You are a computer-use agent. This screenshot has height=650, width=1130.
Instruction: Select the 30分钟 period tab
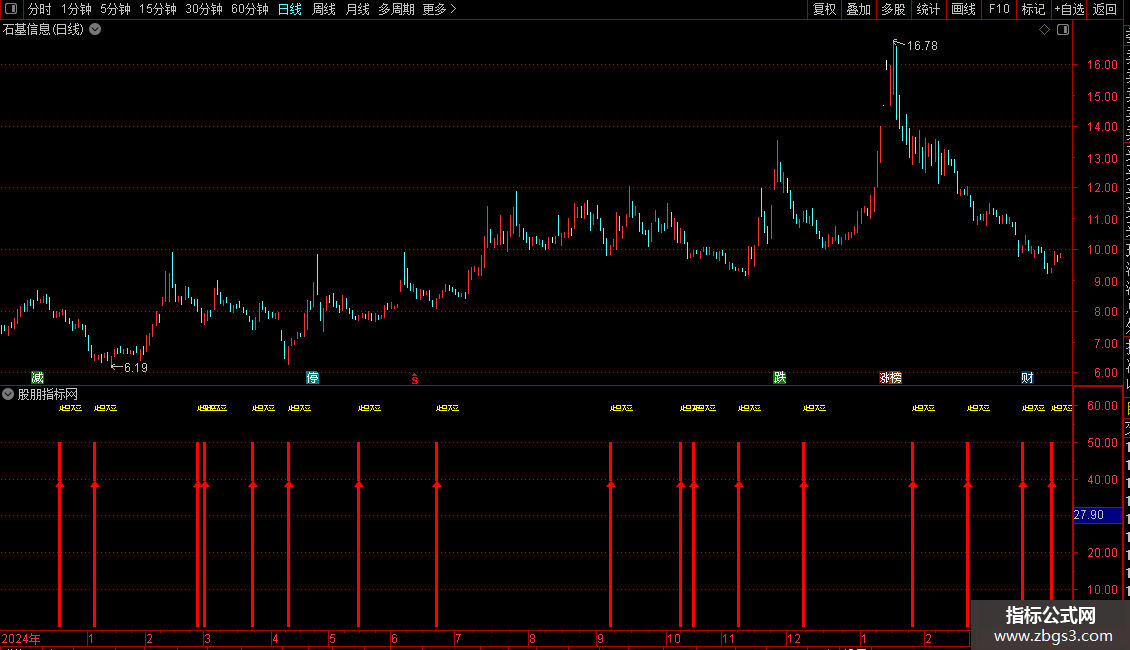204,9
